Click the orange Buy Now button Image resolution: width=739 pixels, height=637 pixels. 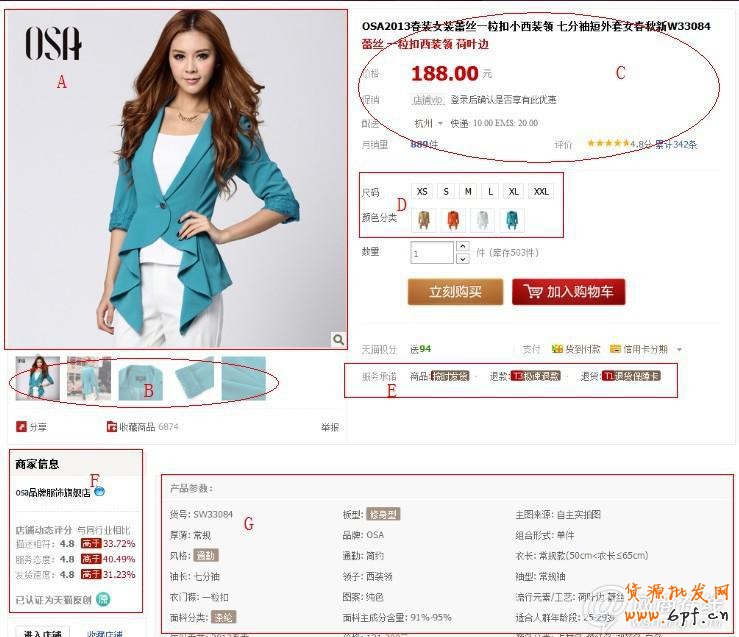pyautogui.click(x=455, y=292)
